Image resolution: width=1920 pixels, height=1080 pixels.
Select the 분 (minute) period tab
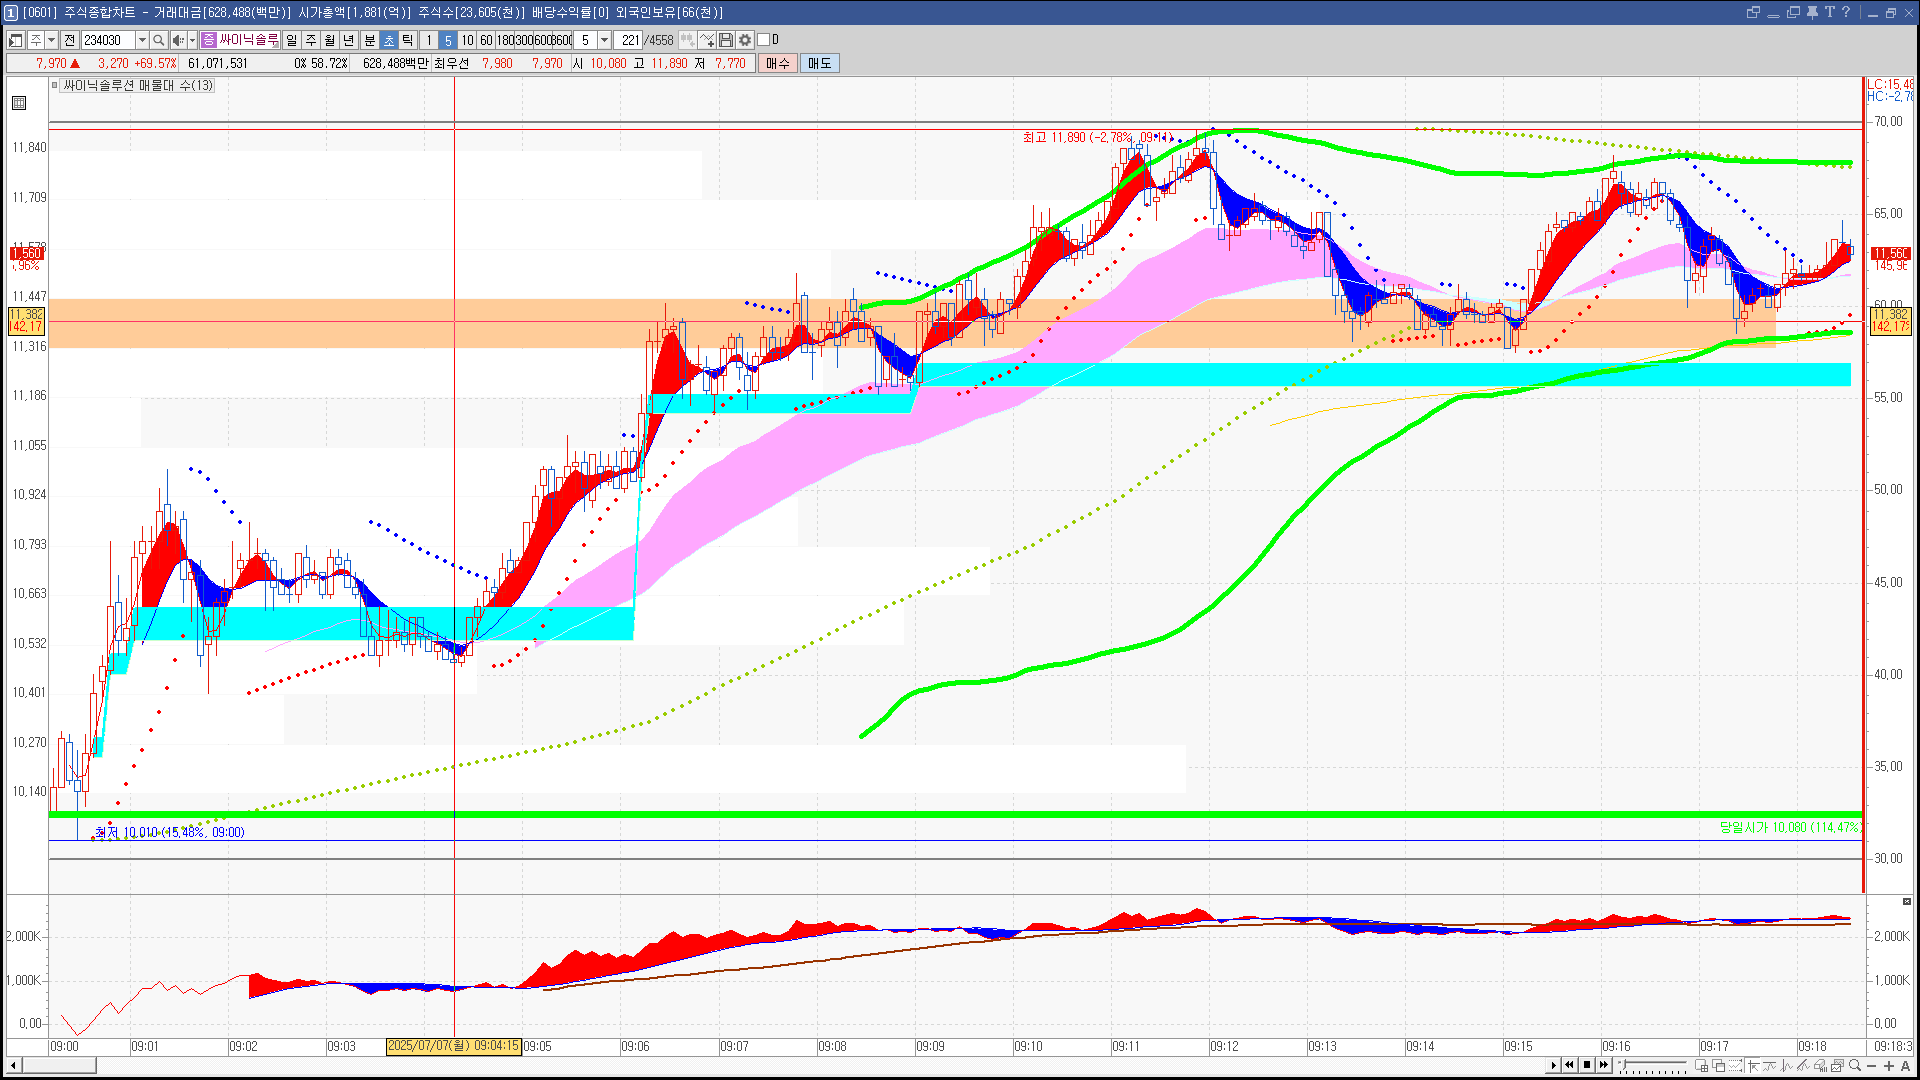[369, 40]
